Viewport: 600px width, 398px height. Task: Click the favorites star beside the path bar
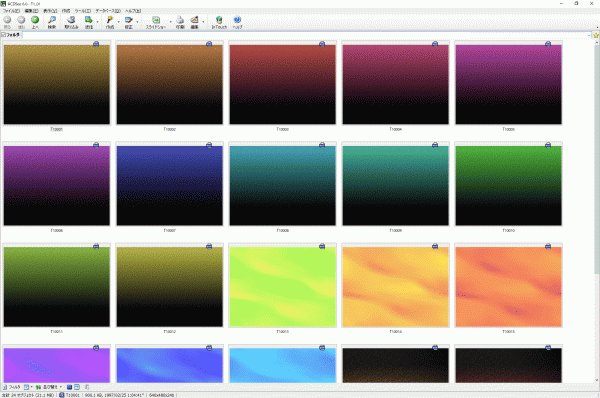pos(596,35)
